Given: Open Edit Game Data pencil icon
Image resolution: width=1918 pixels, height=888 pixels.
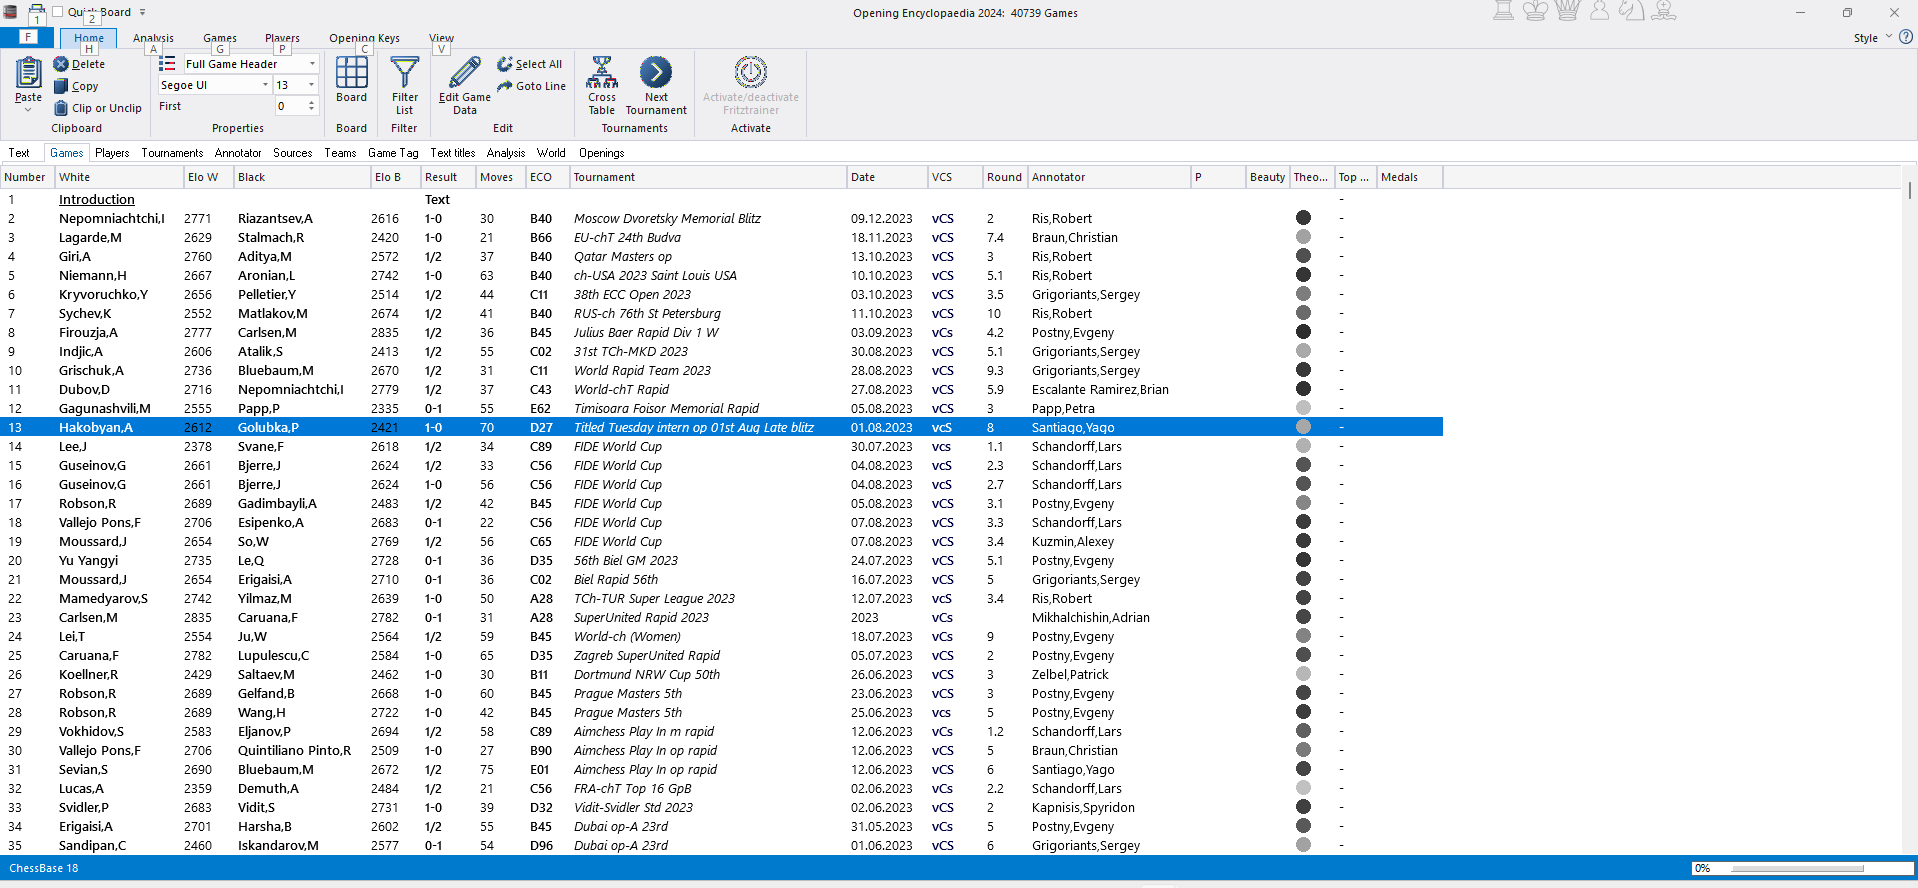Looking at the screenshot, I should click(x=464, y=73).
